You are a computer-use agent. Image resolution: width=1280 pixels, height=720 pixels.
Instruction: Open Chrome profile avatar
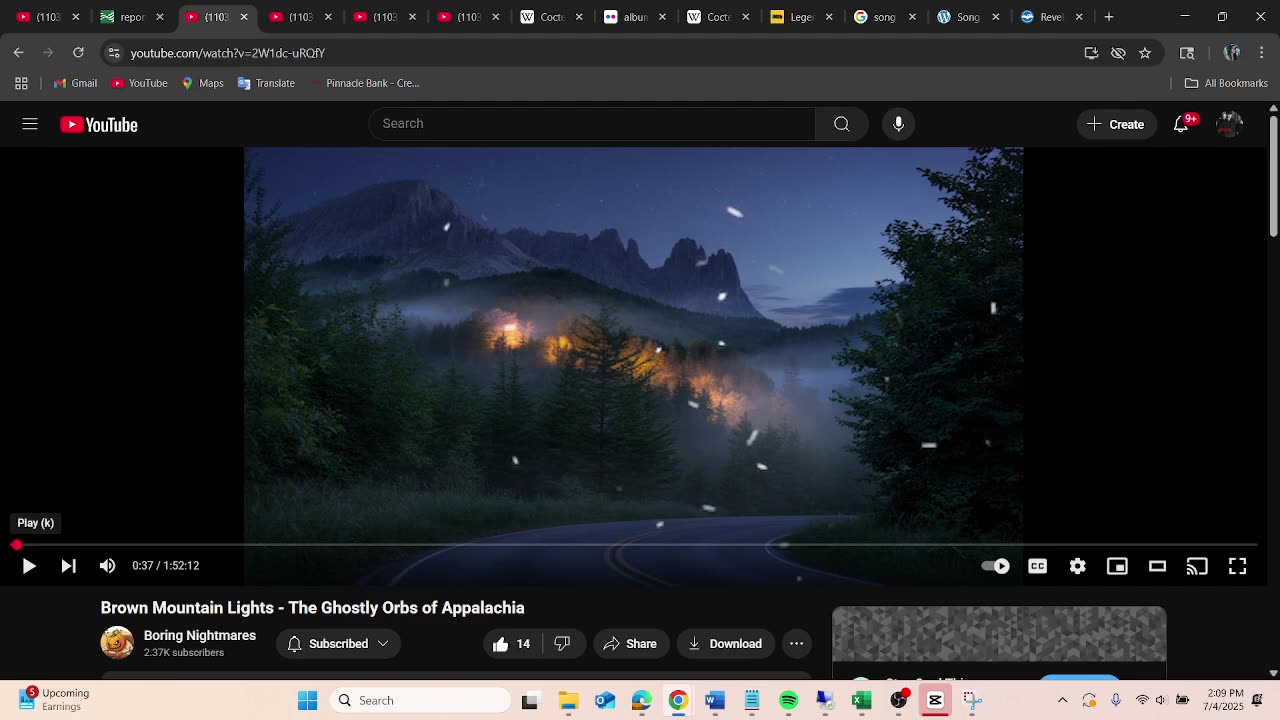pos(1232,53)
